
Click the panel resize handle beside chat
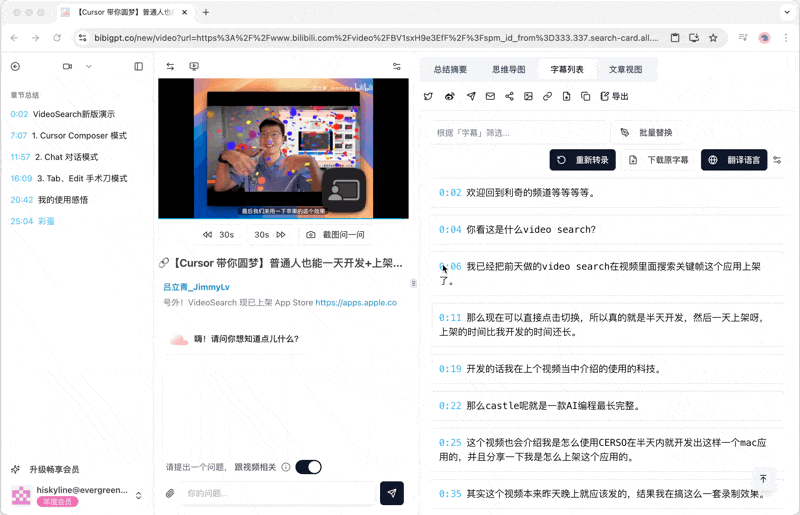point(413,283)
